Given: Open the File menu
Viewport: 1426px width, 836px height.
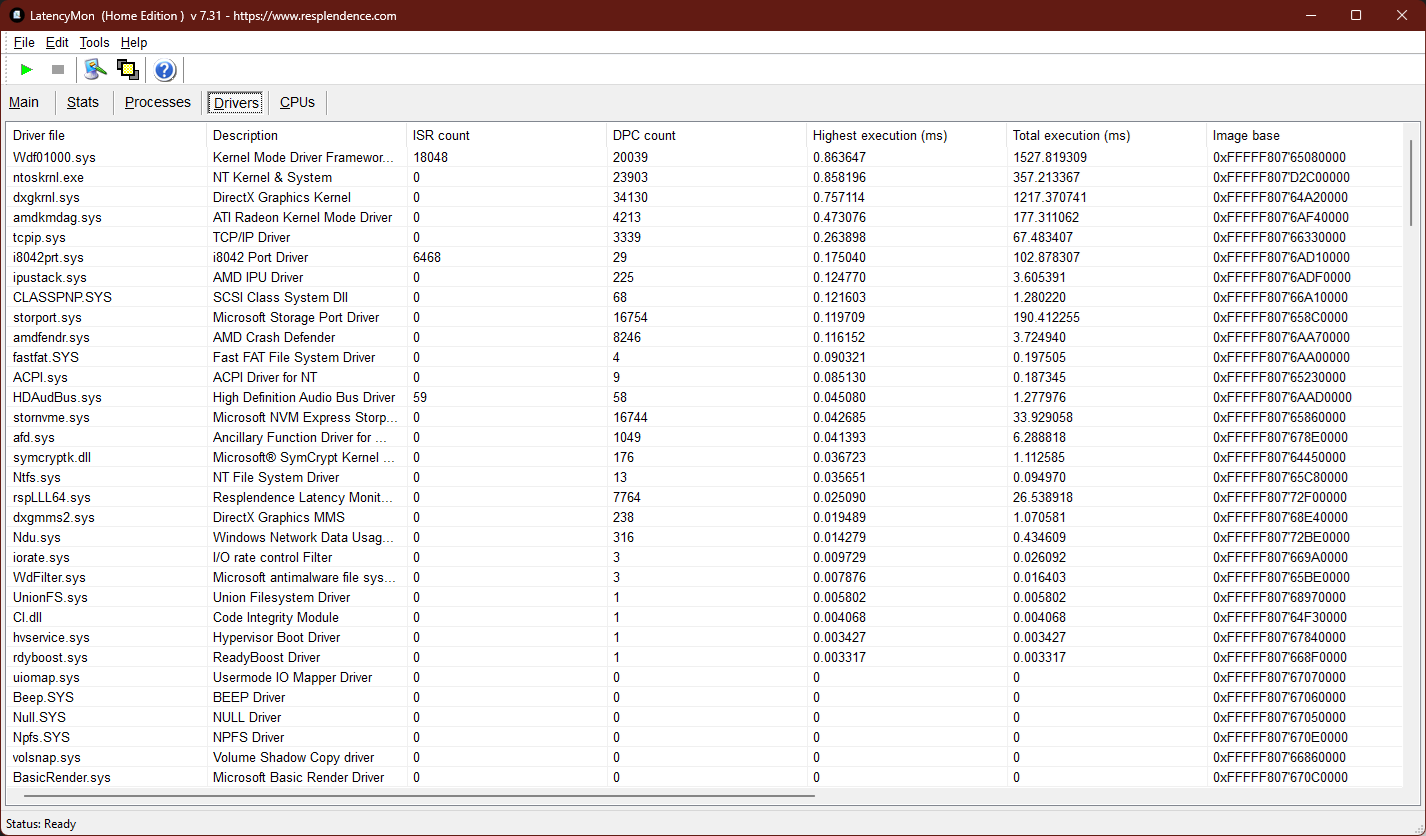Looking at the screenshot, I should tap(24, 42).
